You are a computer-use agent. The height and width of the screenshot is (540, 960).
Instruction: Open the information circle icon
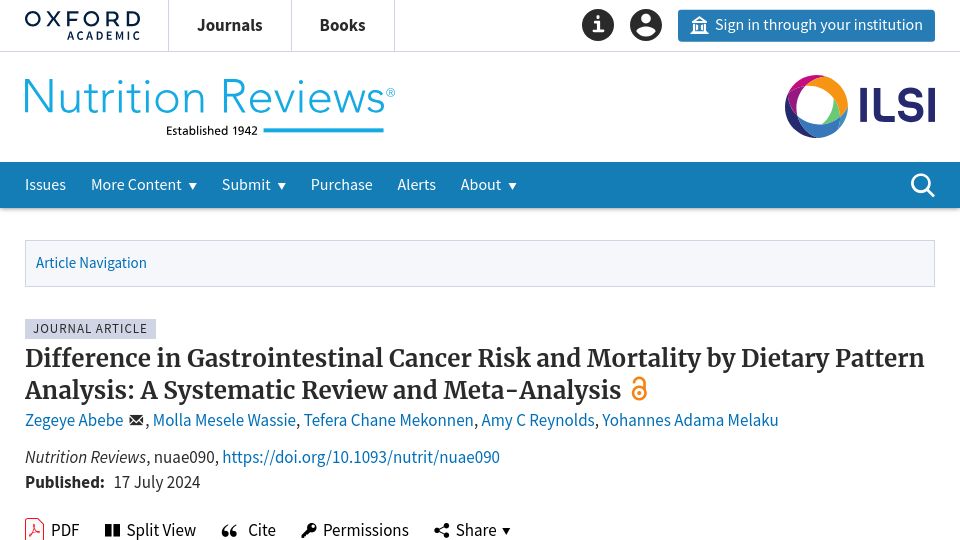598,25
